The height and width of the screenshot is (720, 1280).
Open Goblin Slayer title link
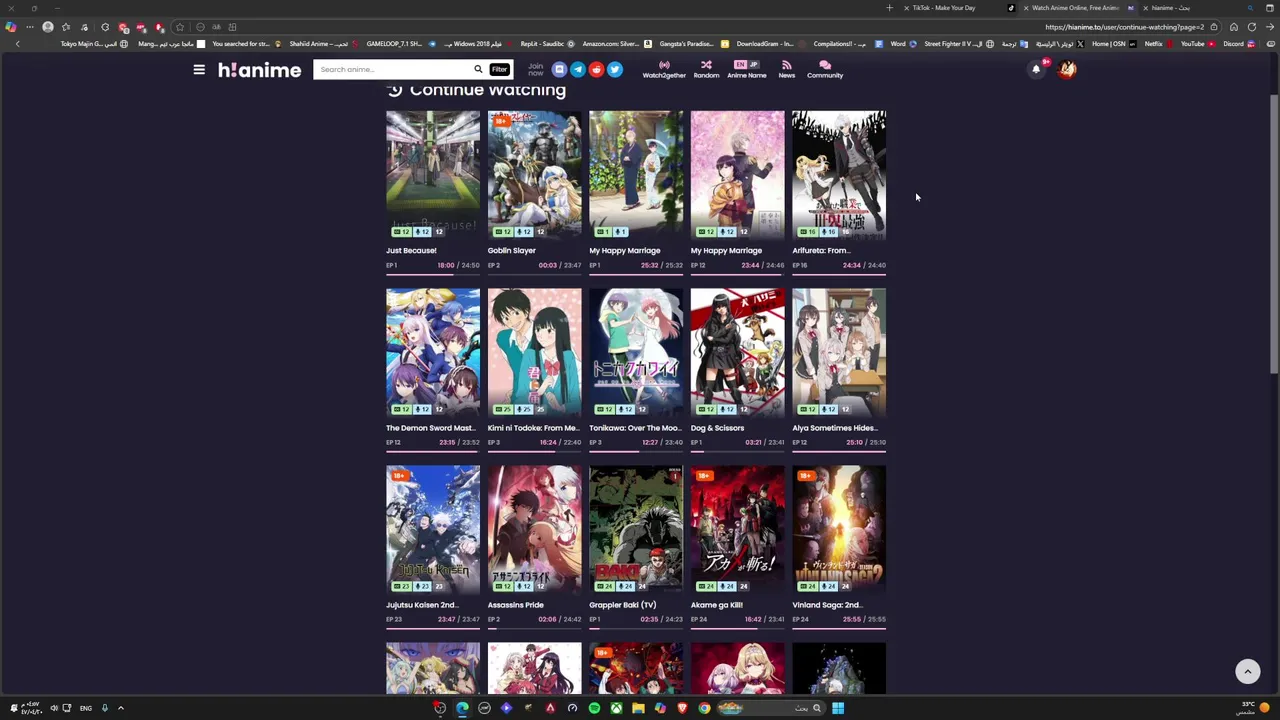[x=512, y=251]
